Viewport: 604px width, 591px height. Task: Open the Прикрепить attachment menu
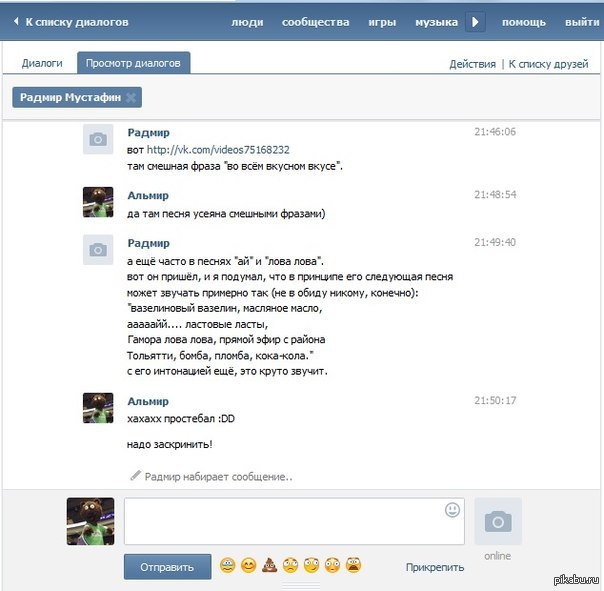point(435,568)
